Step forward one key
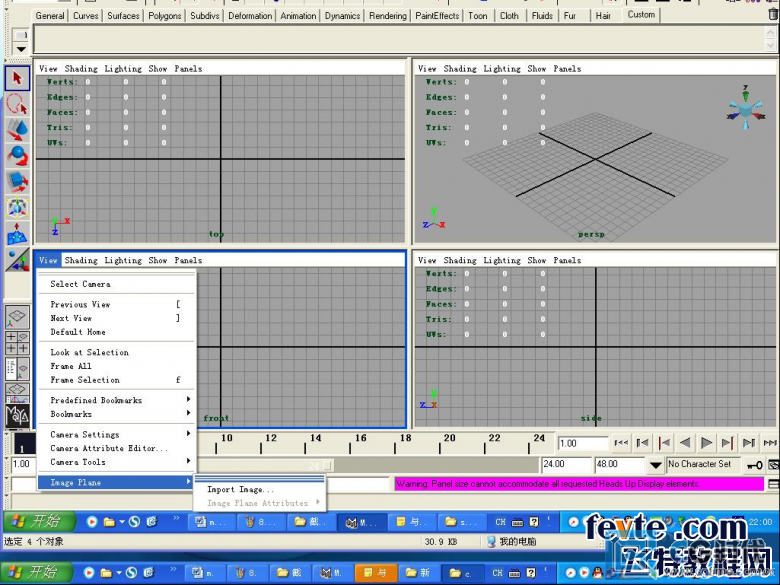The image size is (780, 585). [727, 443]
